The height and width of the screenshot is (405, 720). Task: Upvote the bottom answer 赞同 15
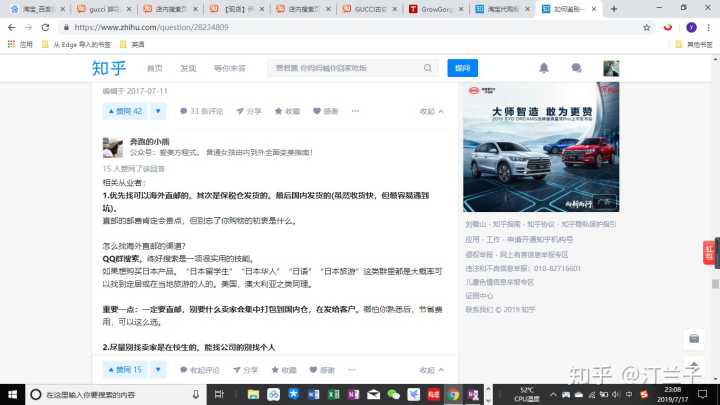(x=123, y=370)
